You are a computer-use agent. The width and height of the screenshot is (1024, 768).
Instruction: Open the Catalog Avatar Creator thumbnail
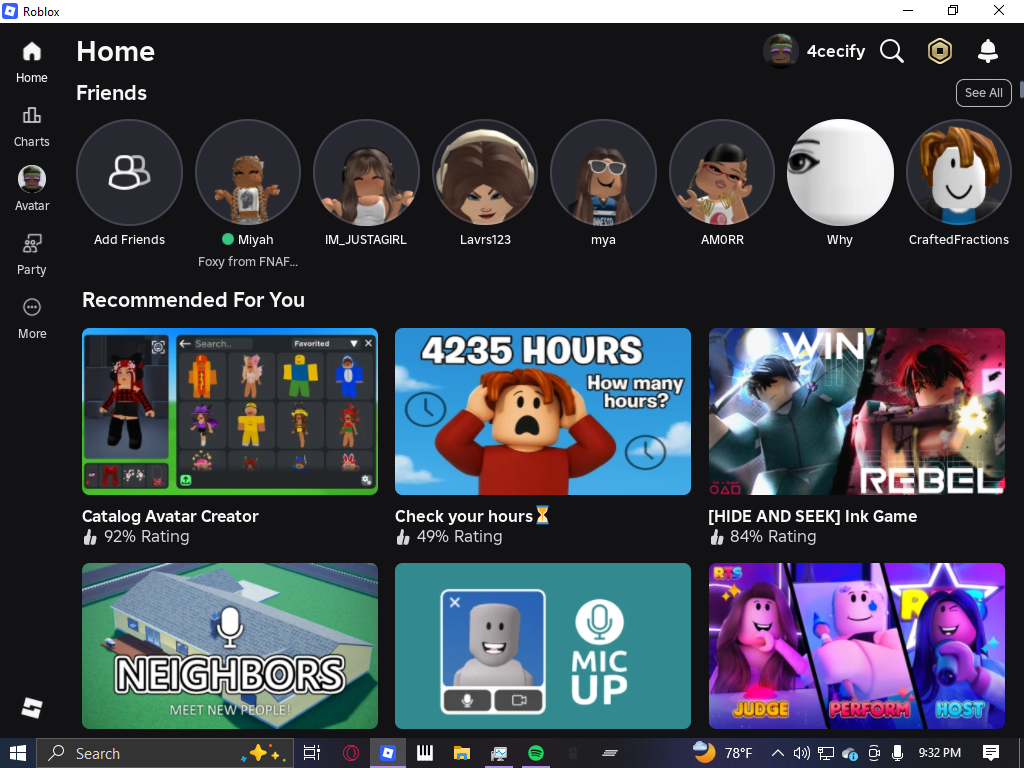[230, 411]
